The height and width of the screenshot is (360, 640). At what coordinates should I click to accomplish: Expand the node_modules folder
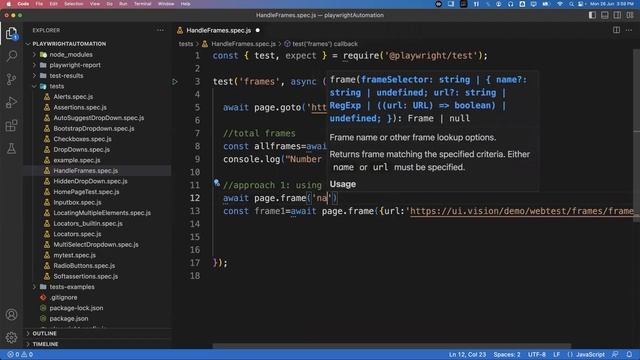(71, 54)
